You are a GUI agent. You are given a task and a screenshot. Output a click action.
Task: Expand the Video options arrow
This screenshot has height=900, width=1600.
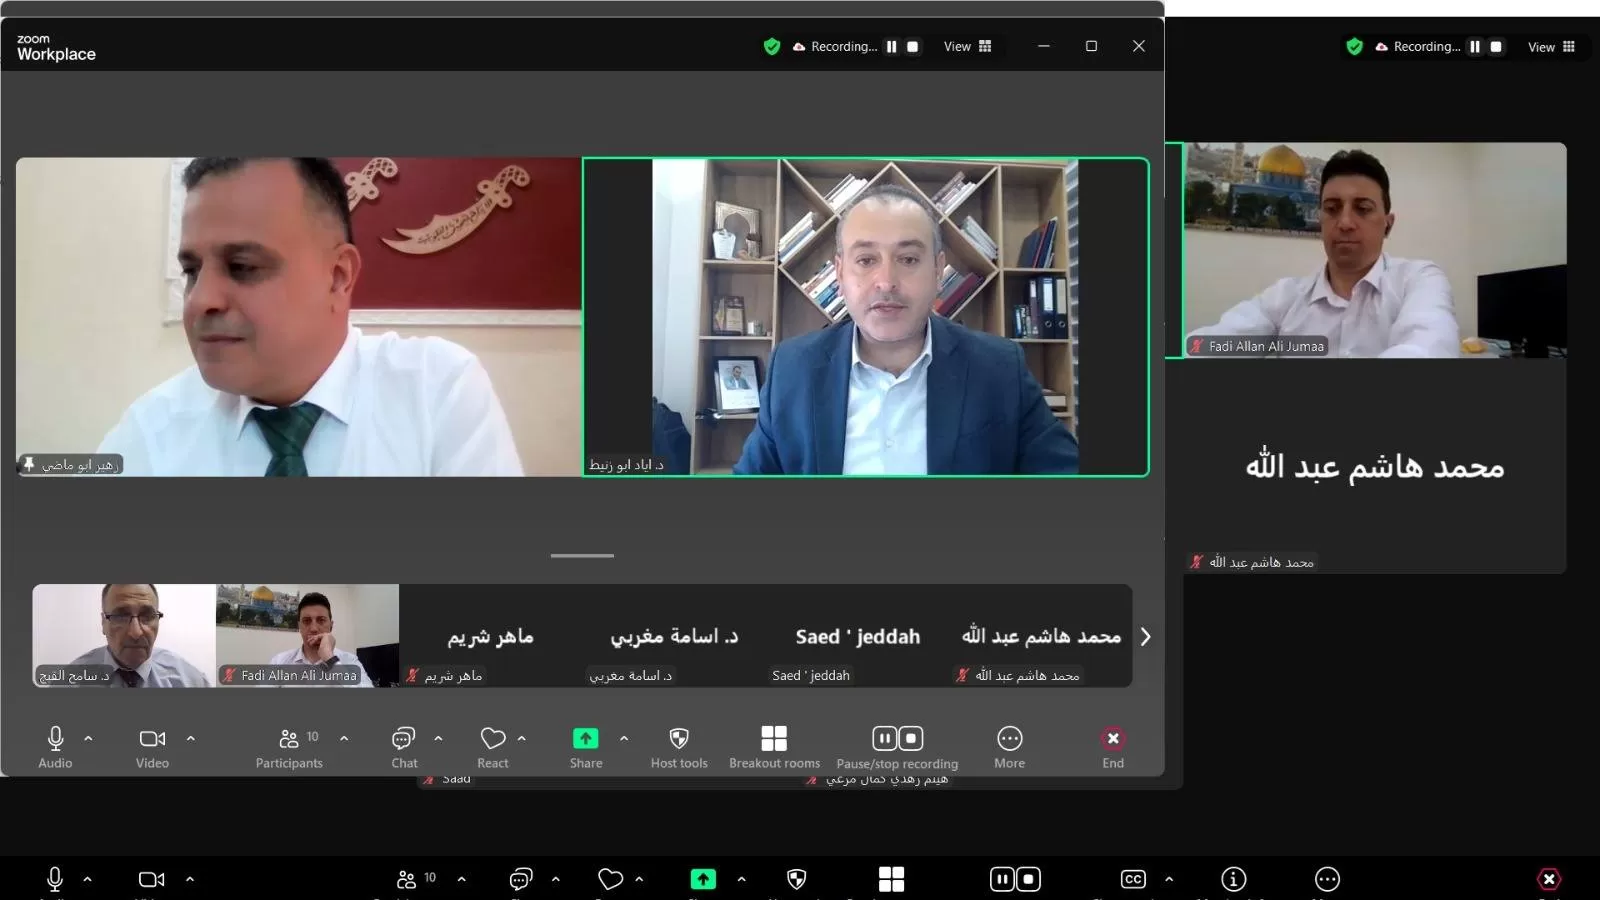pyautogui.click(x=190, y=738)
